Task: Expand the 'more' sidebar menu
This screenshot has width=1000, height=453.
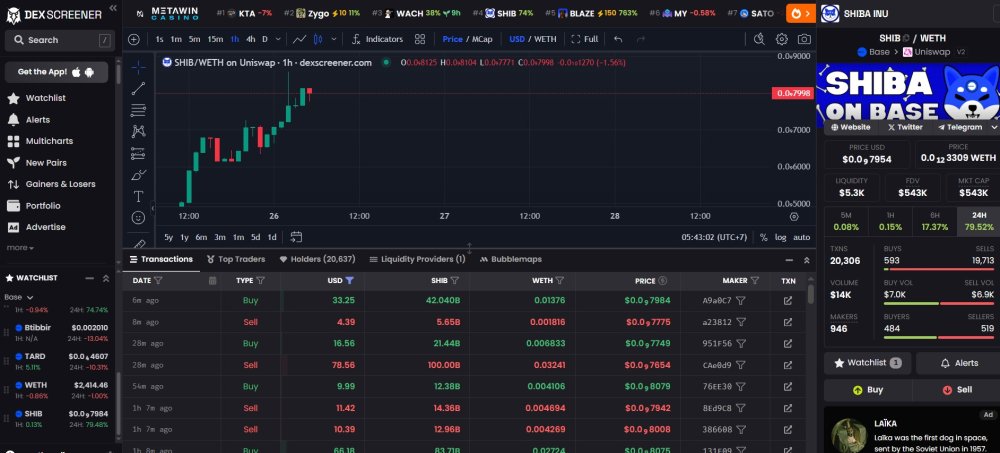Action: (20, 248)
